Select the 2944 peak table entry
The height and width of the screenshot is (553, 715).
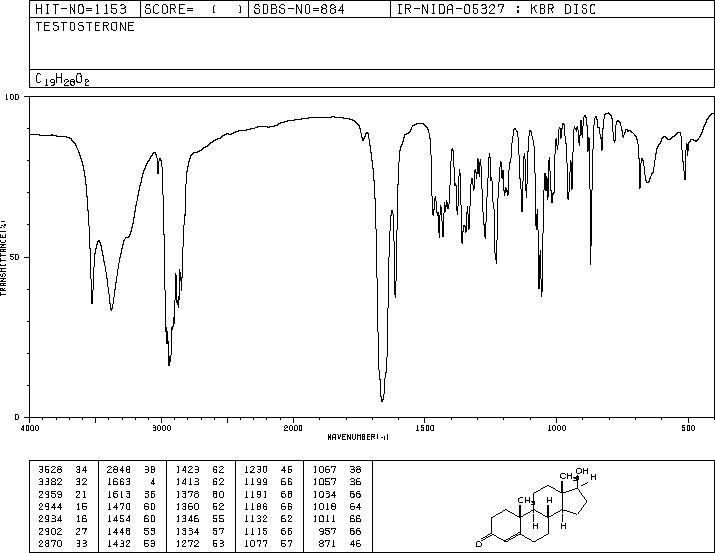click(x=63, y=506)
